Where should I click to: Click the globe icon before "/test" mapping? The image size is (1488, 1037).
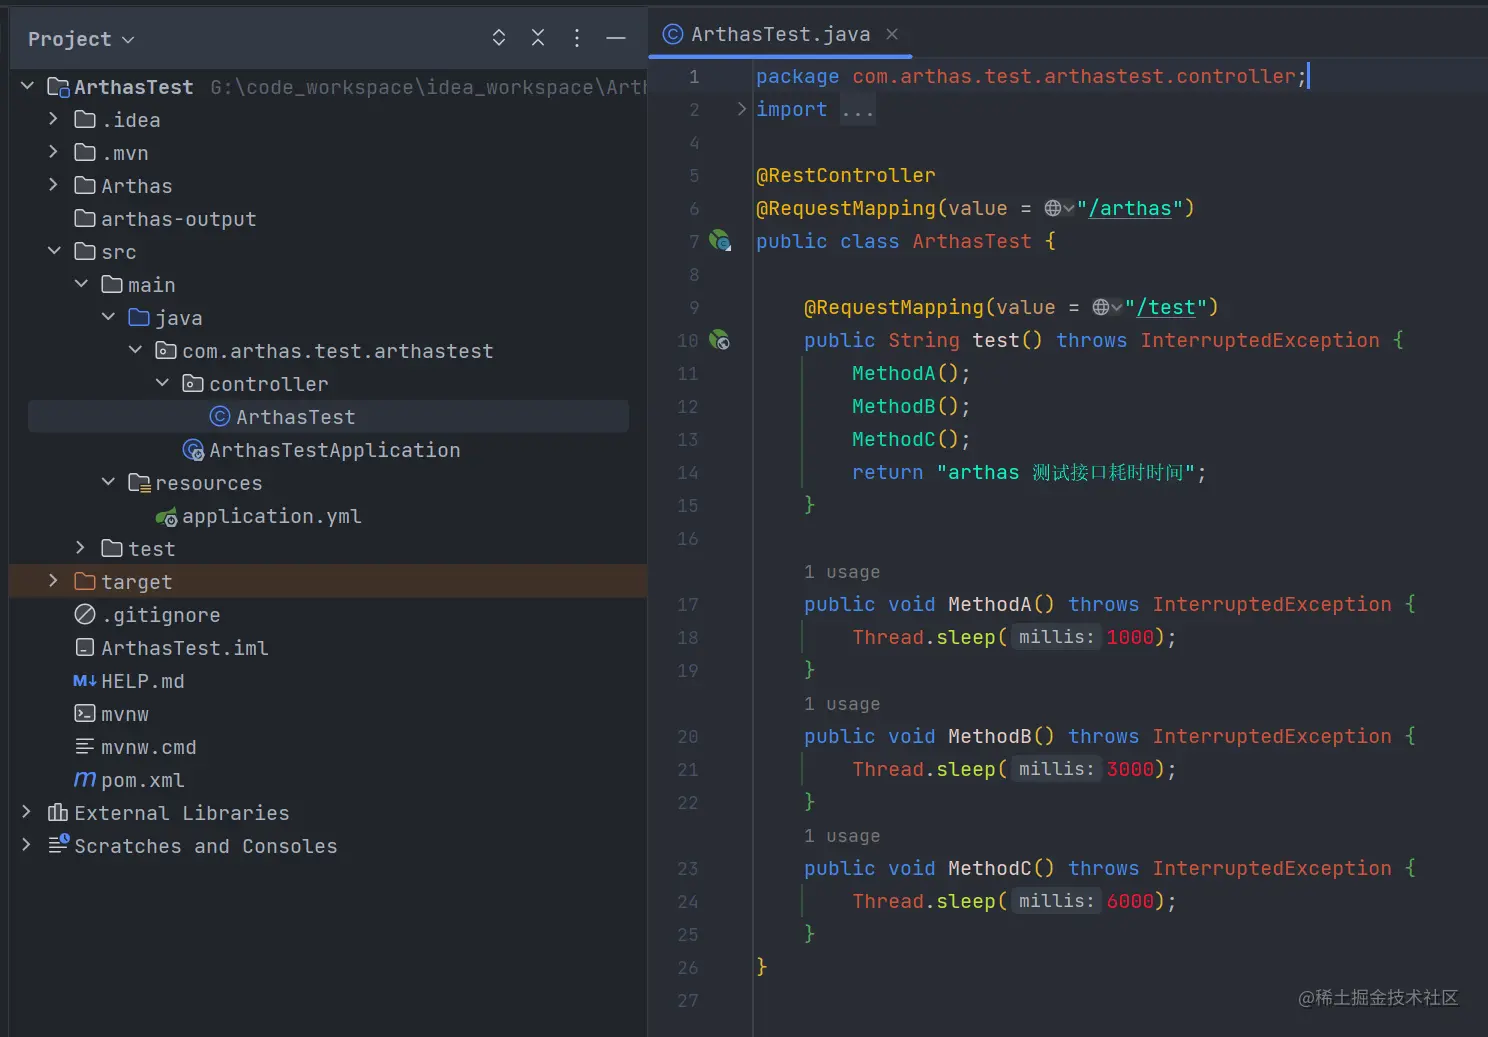tap(1101, 307)
